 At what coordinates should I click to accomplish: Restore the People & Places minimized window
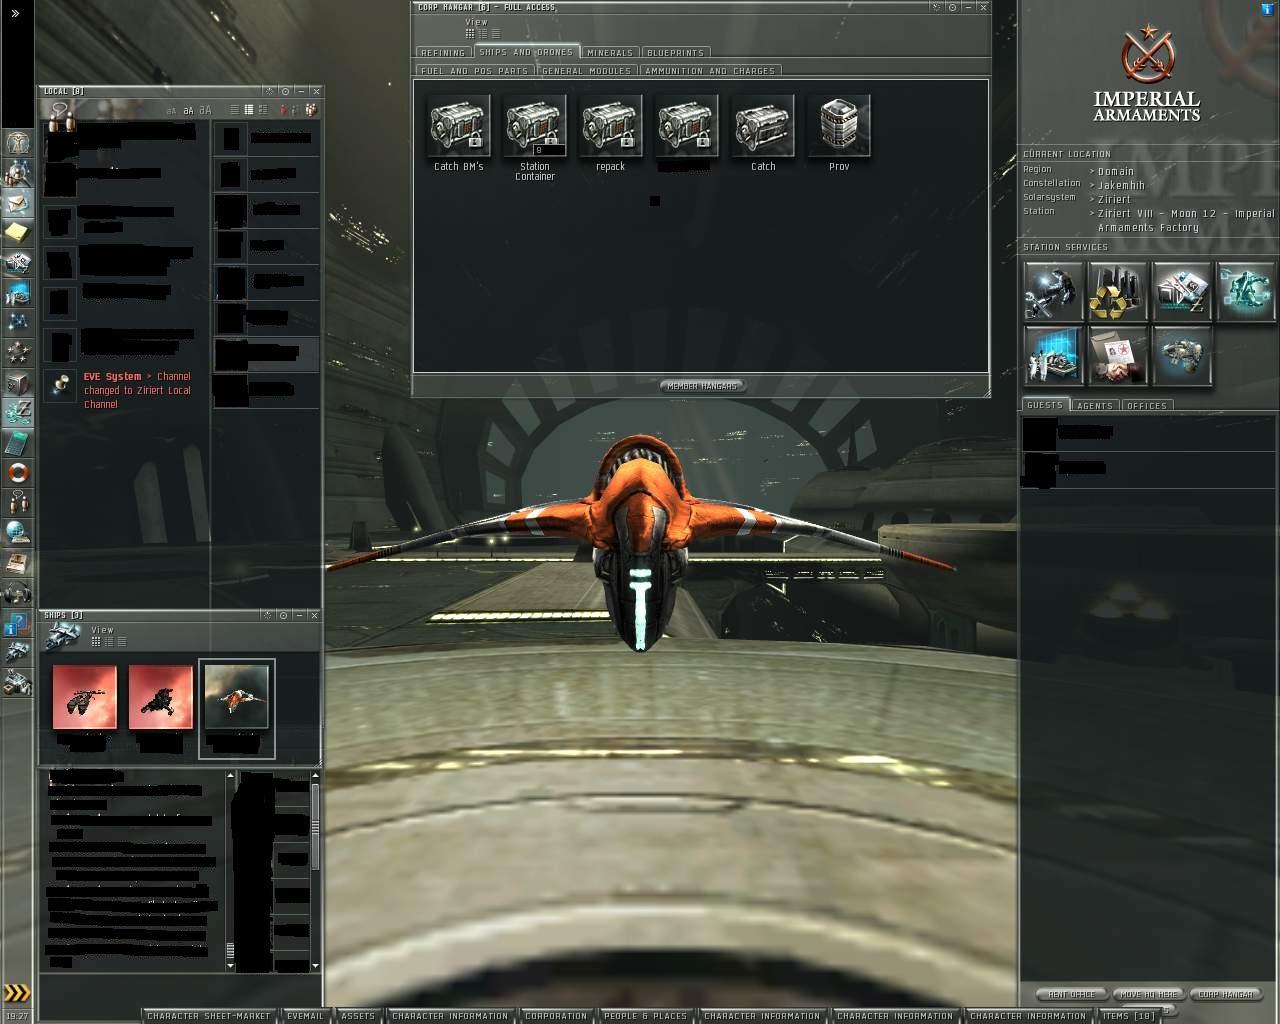(x=646, y=1016)
